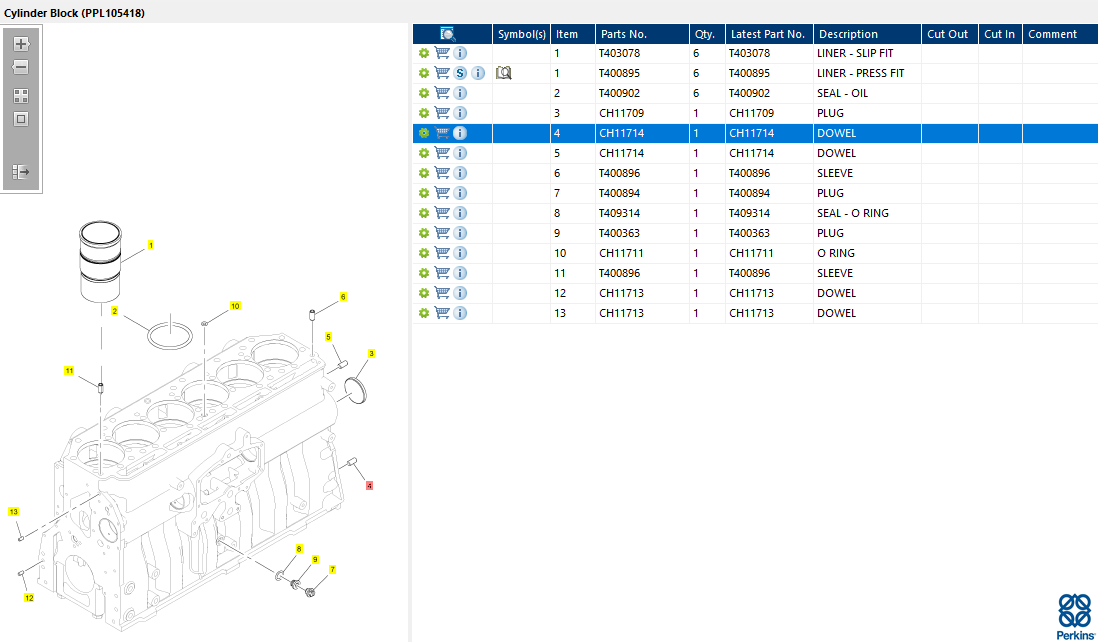Click the Latest Part No. column header

tap(767, 34)
